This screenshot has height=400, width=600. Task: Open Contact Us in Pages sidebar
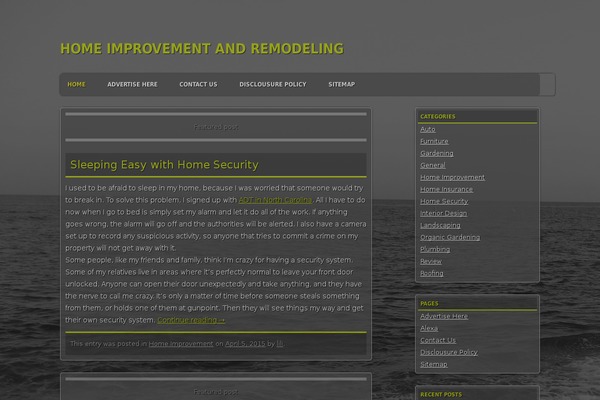[438, 340]
